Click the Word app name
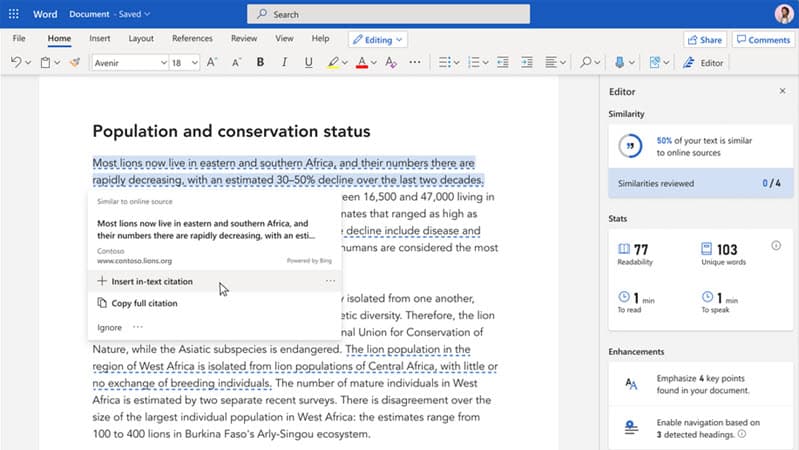Viewport: 799px width, 450px height. [x=45, y=14]
